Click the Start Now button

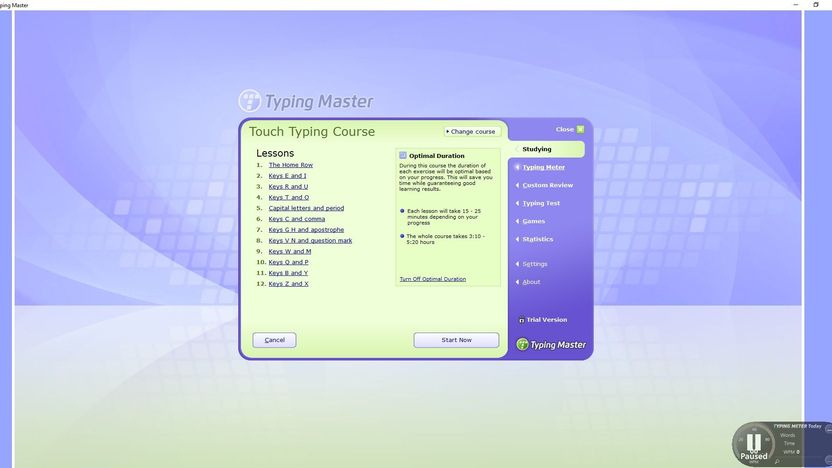click(456, 340)
